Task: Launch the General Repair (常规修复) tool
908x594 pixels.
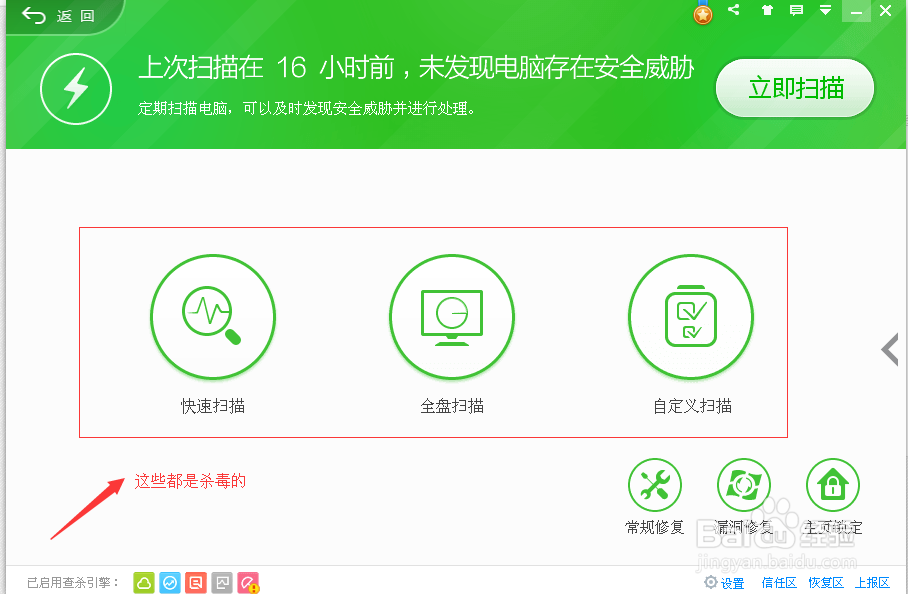Action: pos(654,485)
